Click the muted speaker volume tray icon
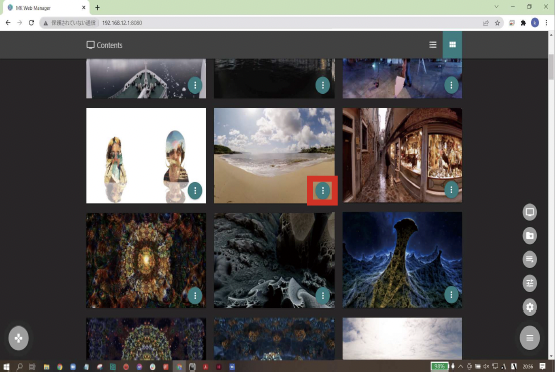This screenshot has width=558, height=372. (x=486, y=366)
